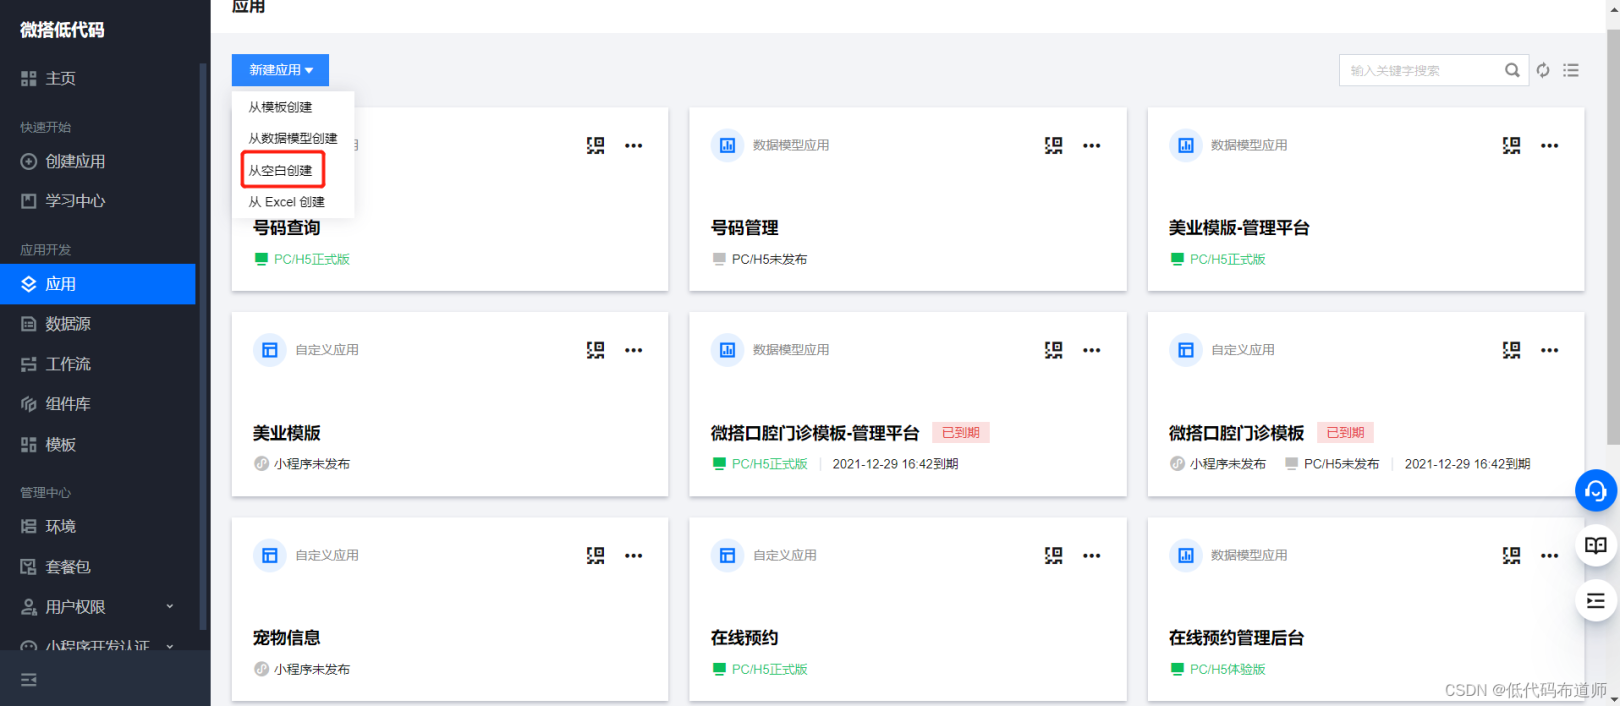Open more options for 美业模版-管理平台 card
Image resolution: width=1620 pixels, height=706 pixels.
click(x=1549, y=146)
